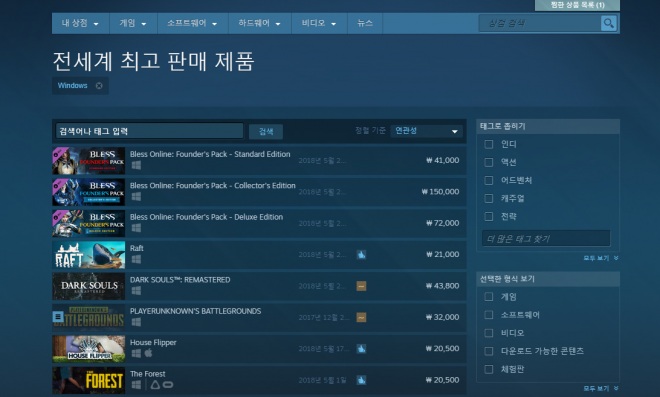Click the Windows icon under Bless Online Deluxe Edition
This screenshot has width=660, height=397.
click(x=136, y=228)
